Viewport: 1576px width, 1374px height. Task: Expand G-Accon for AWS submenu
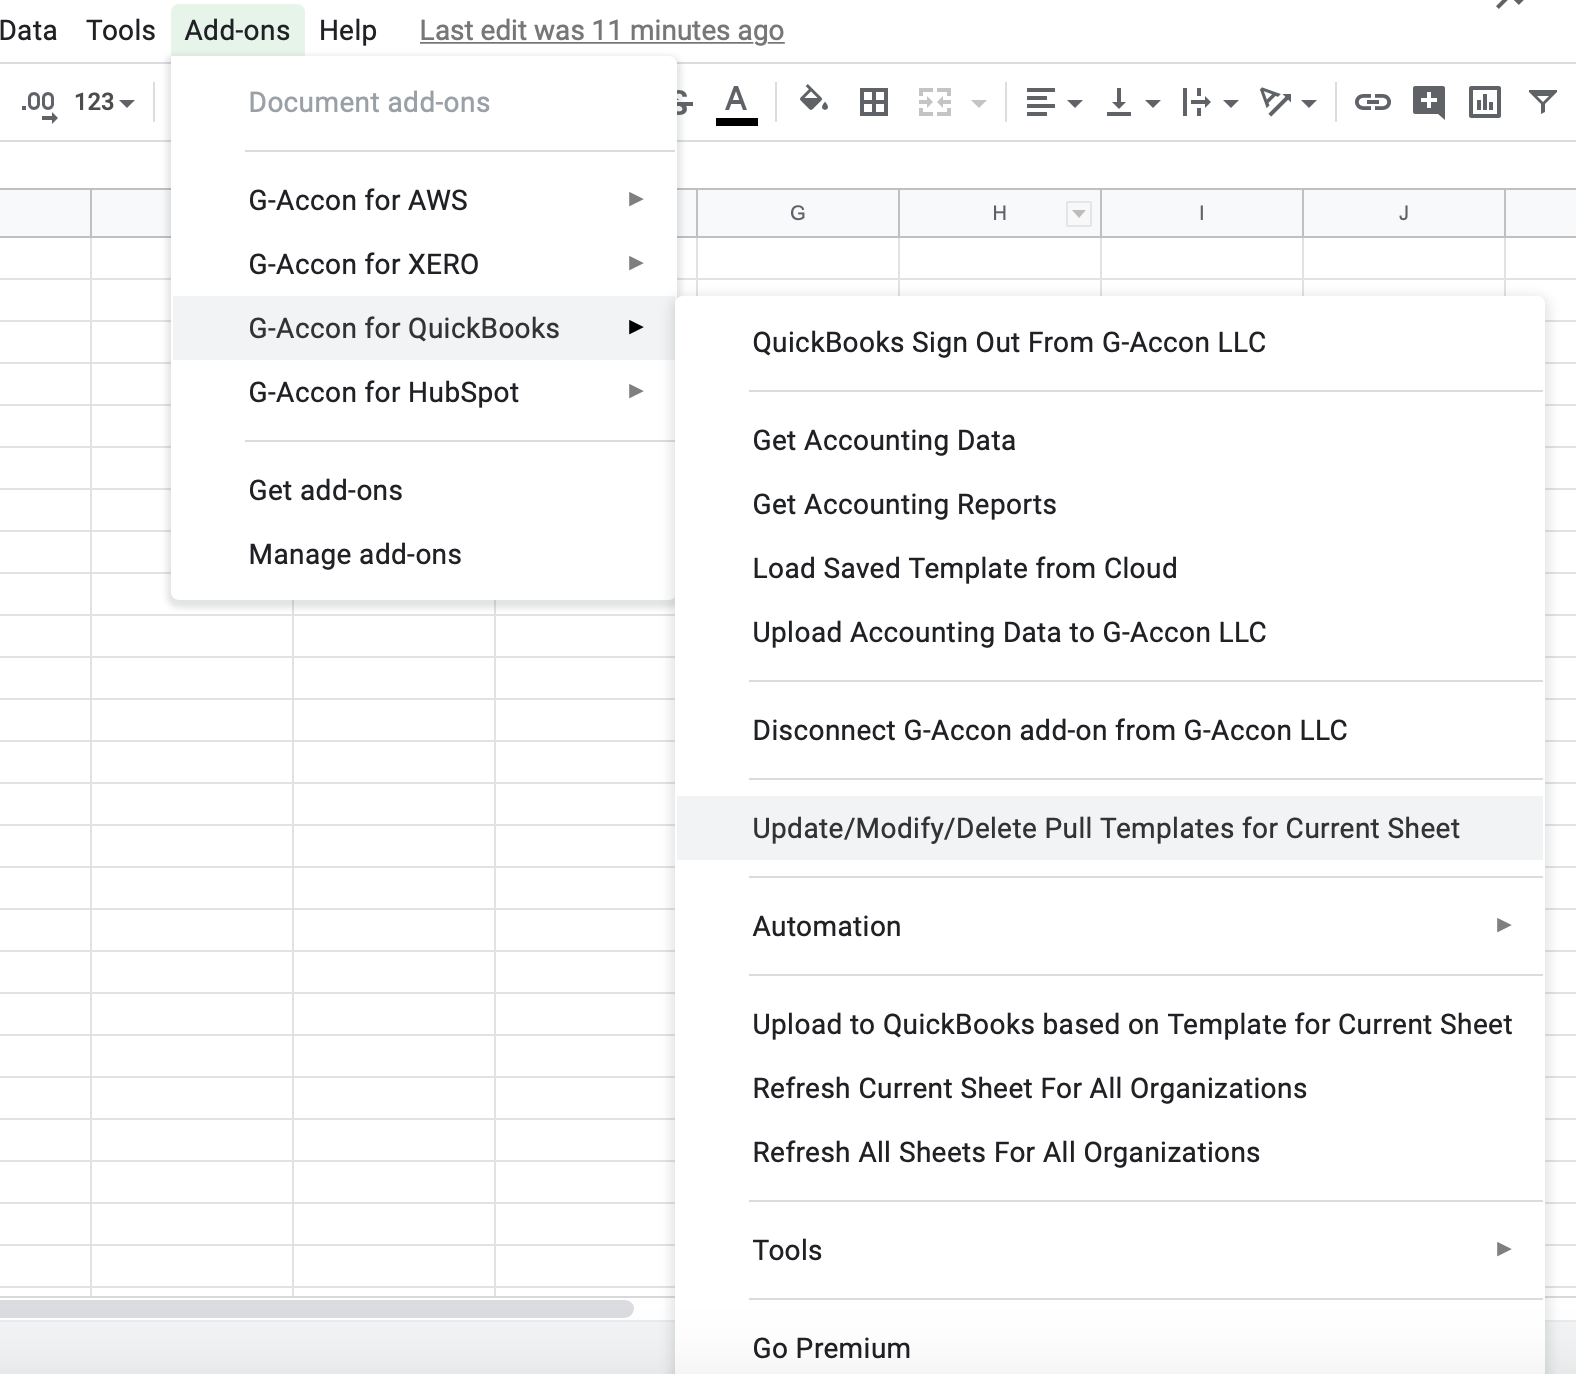click(424, 200)
